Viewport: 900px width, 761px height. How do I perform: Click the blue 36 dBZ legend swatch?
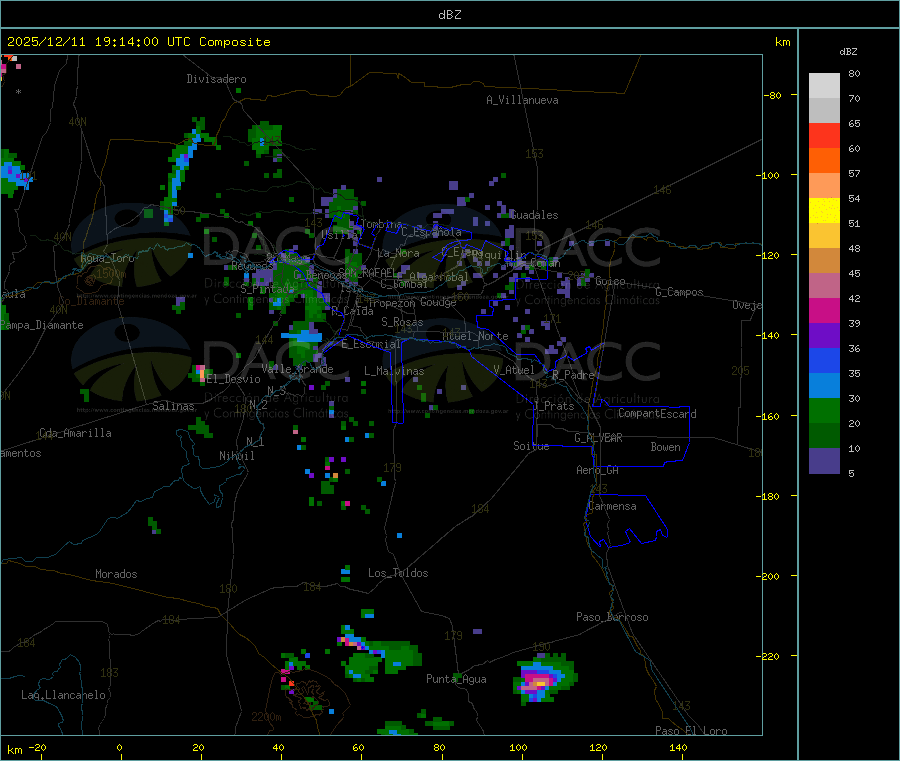coord(824,360)
